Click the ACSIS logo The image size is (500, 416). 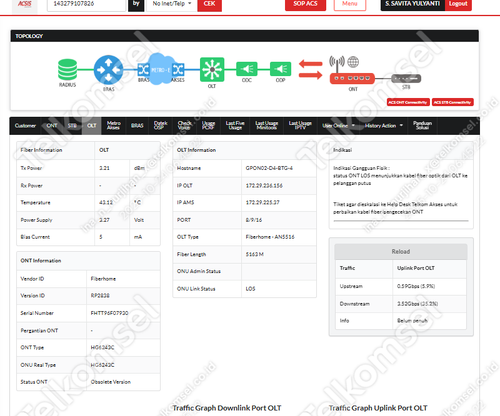pos(25,4)
